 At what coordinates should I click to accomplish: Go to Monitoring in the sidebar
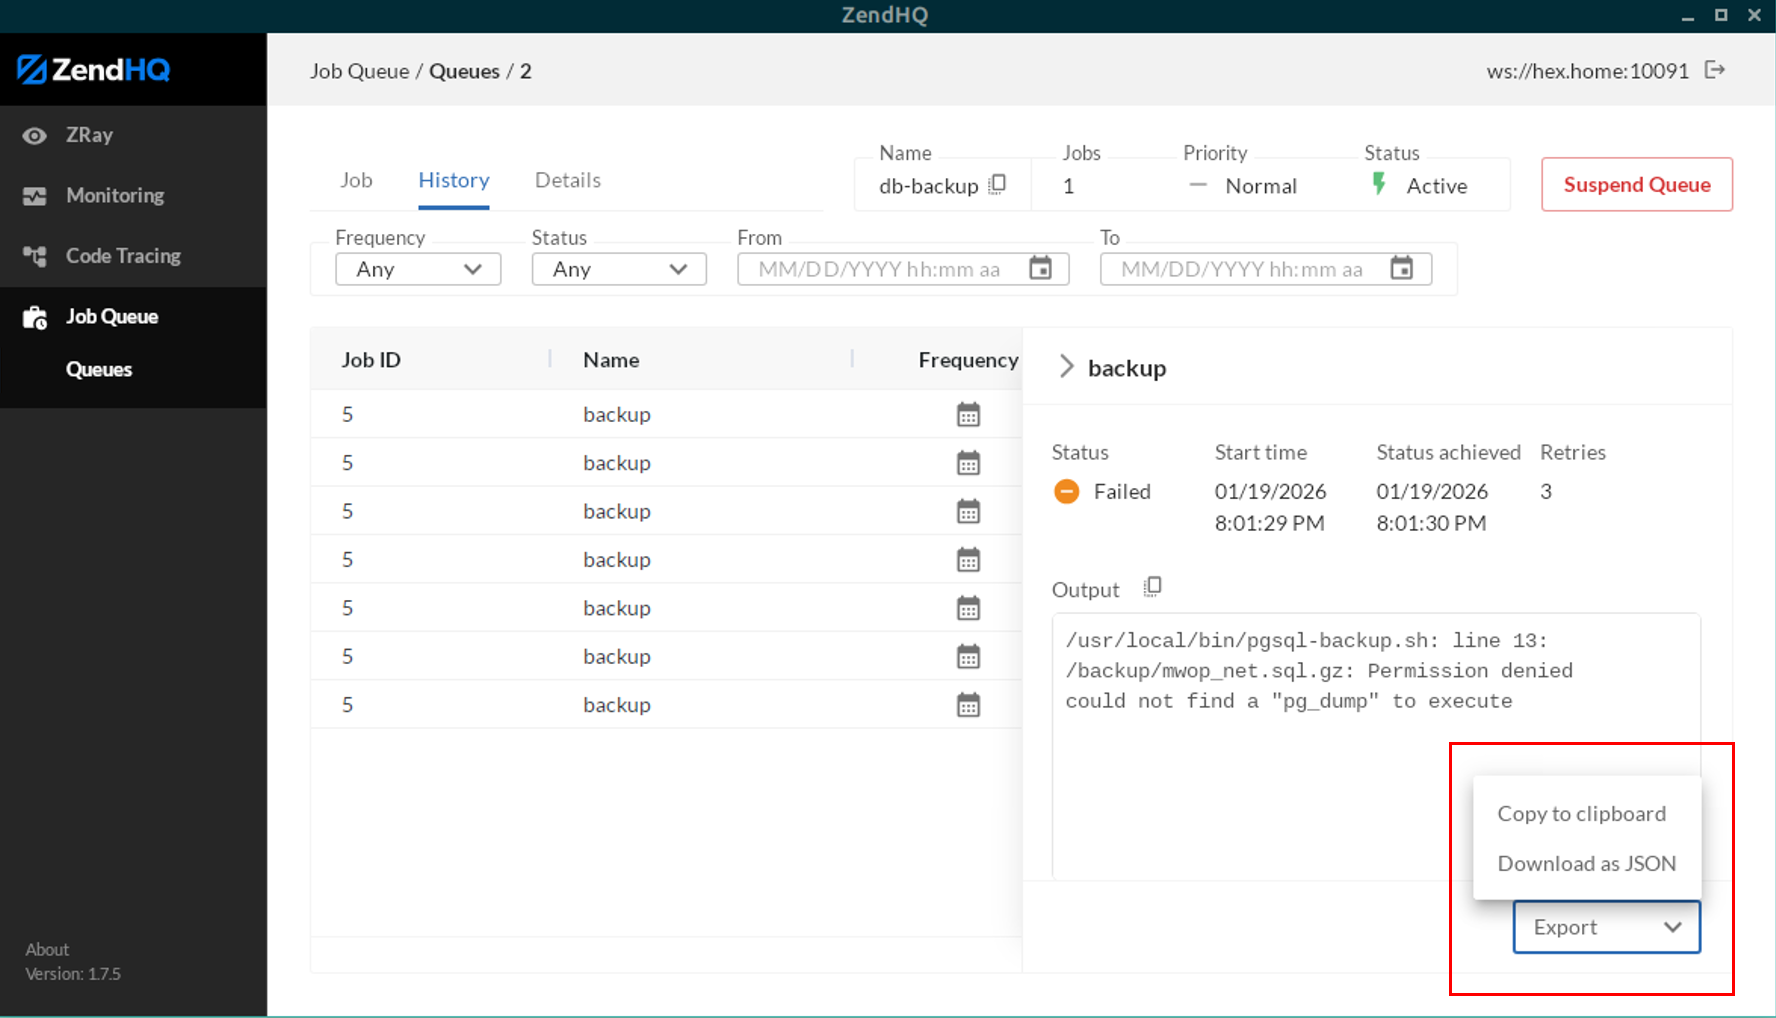click(114, 196)
